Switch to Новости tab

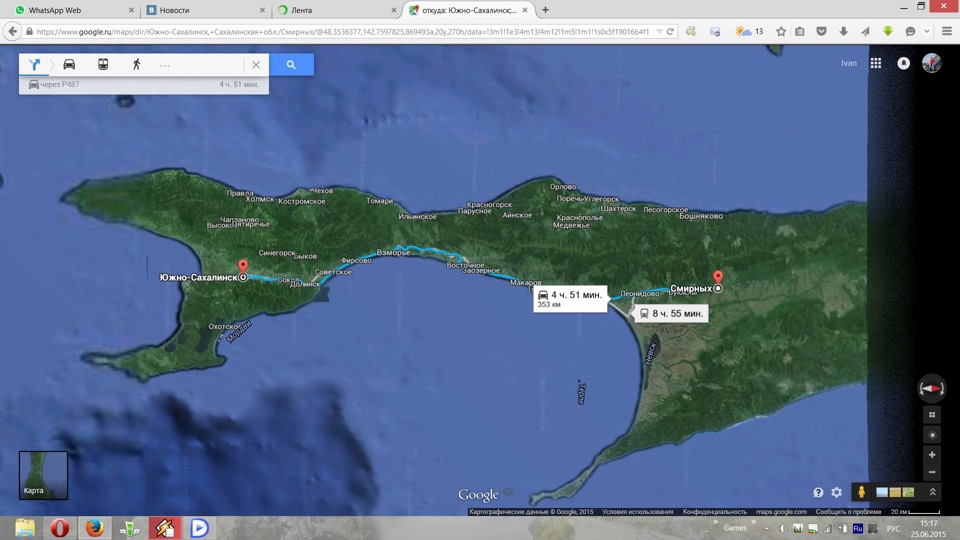[x=205, y=10]
